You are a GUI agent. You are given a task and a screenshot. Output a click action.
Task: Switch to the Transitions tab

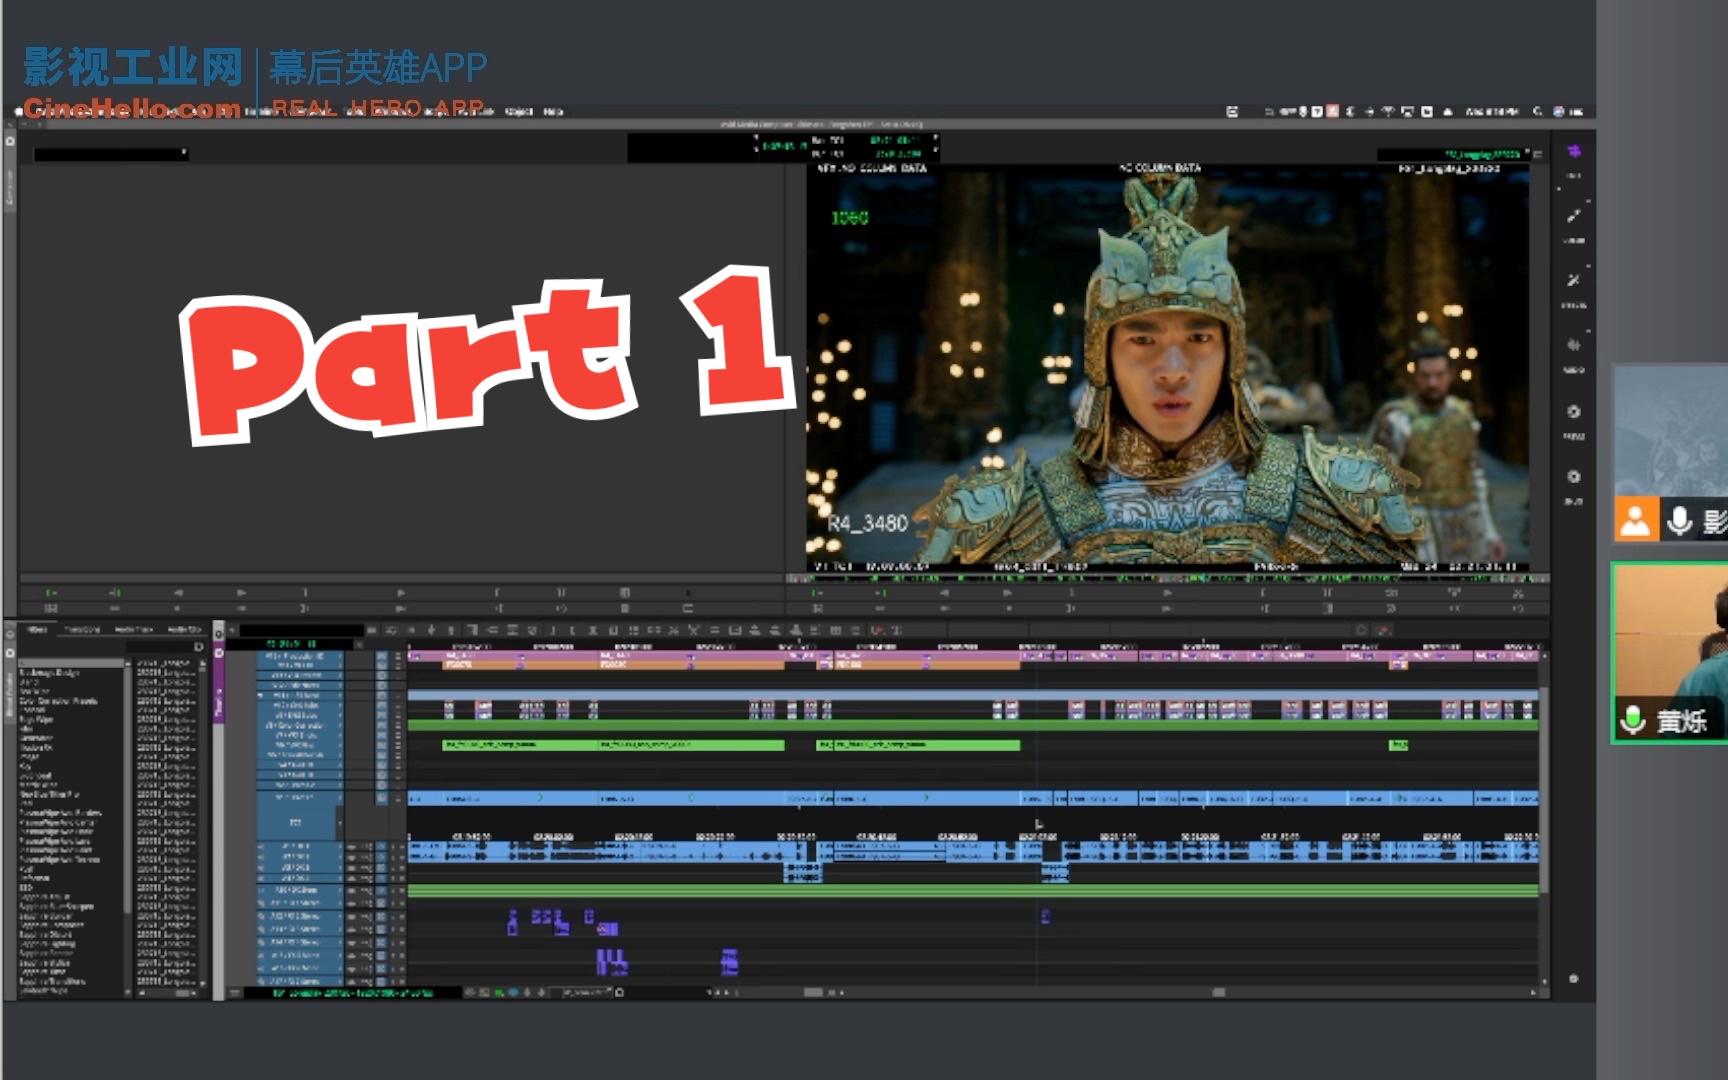click(82, 630)
